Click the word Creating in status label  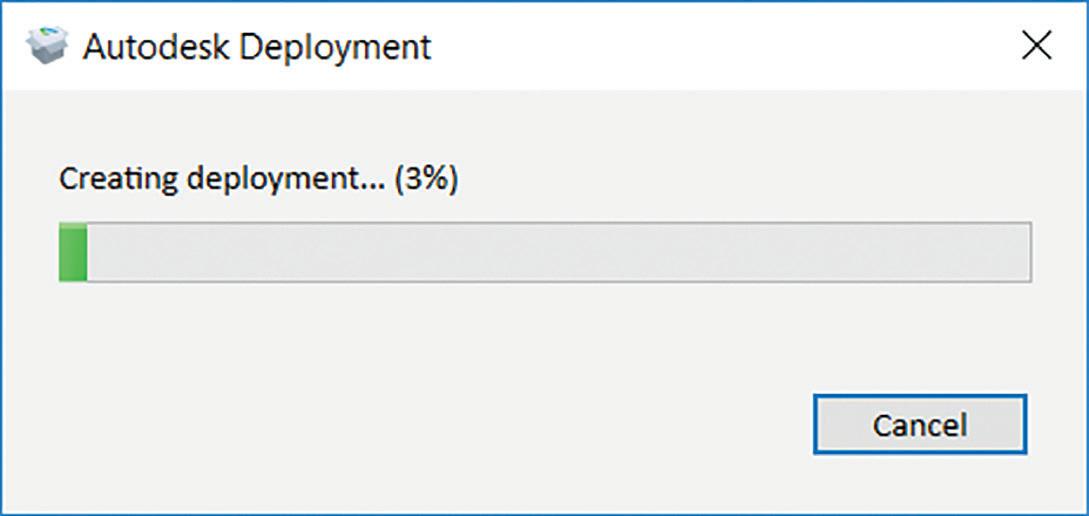coord(118,181)
